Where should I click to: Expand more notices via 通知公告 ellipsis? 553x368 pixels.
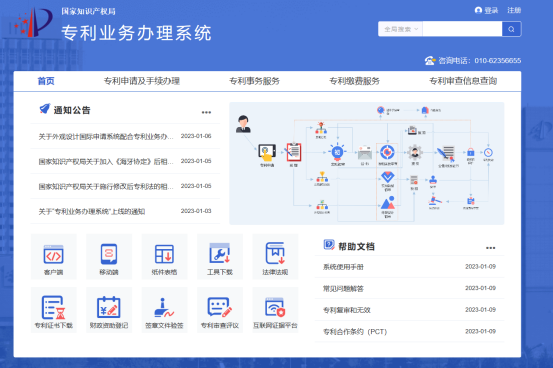(206, 113)
